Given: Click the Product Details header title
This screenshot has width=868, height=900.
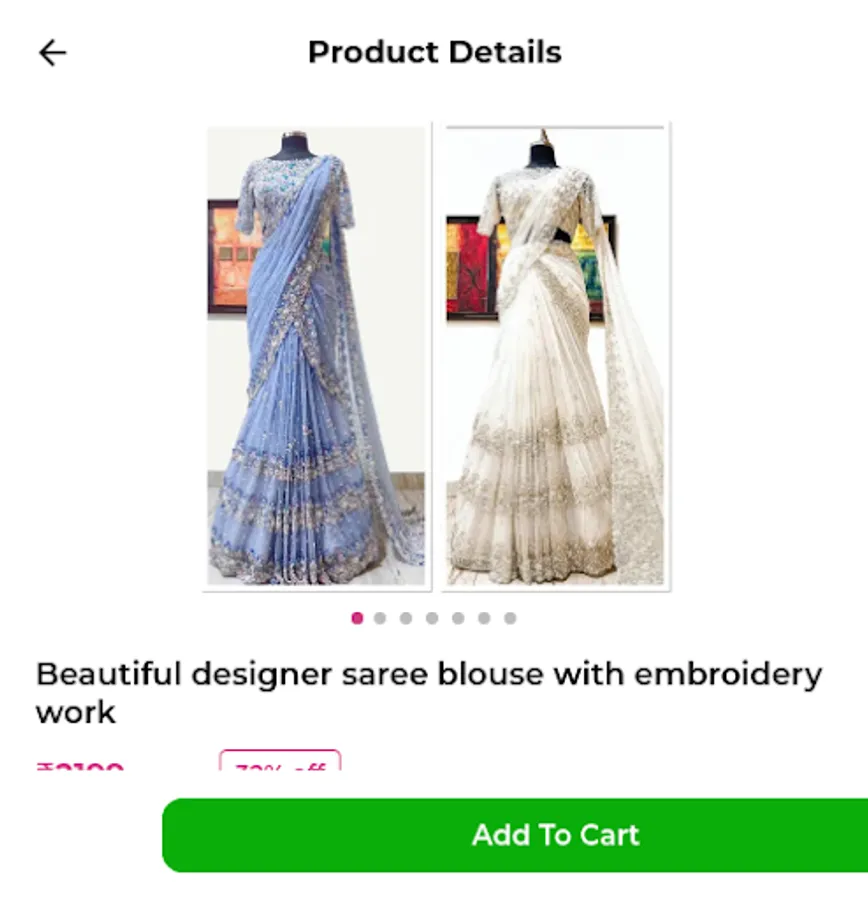Looking at the screenshot, I should coord(435,52).
